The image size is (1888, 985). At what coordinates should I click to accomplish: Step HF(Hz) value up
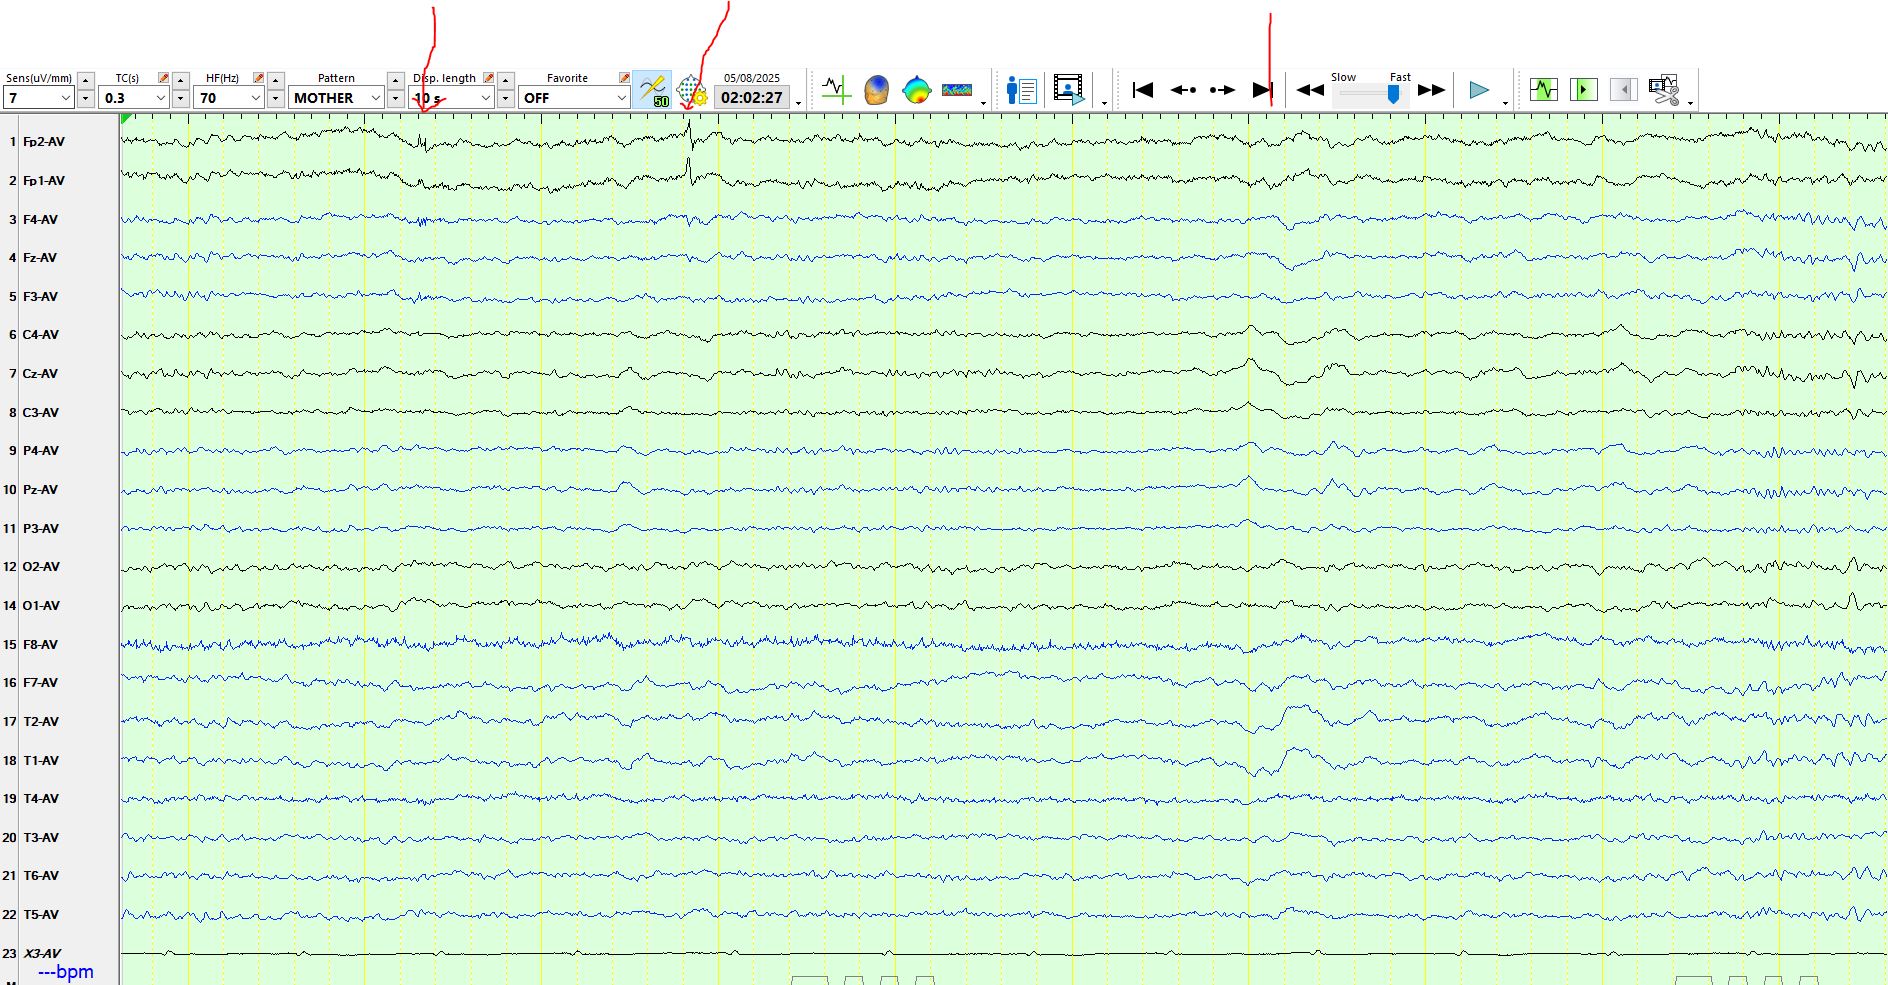coord(276,80)
